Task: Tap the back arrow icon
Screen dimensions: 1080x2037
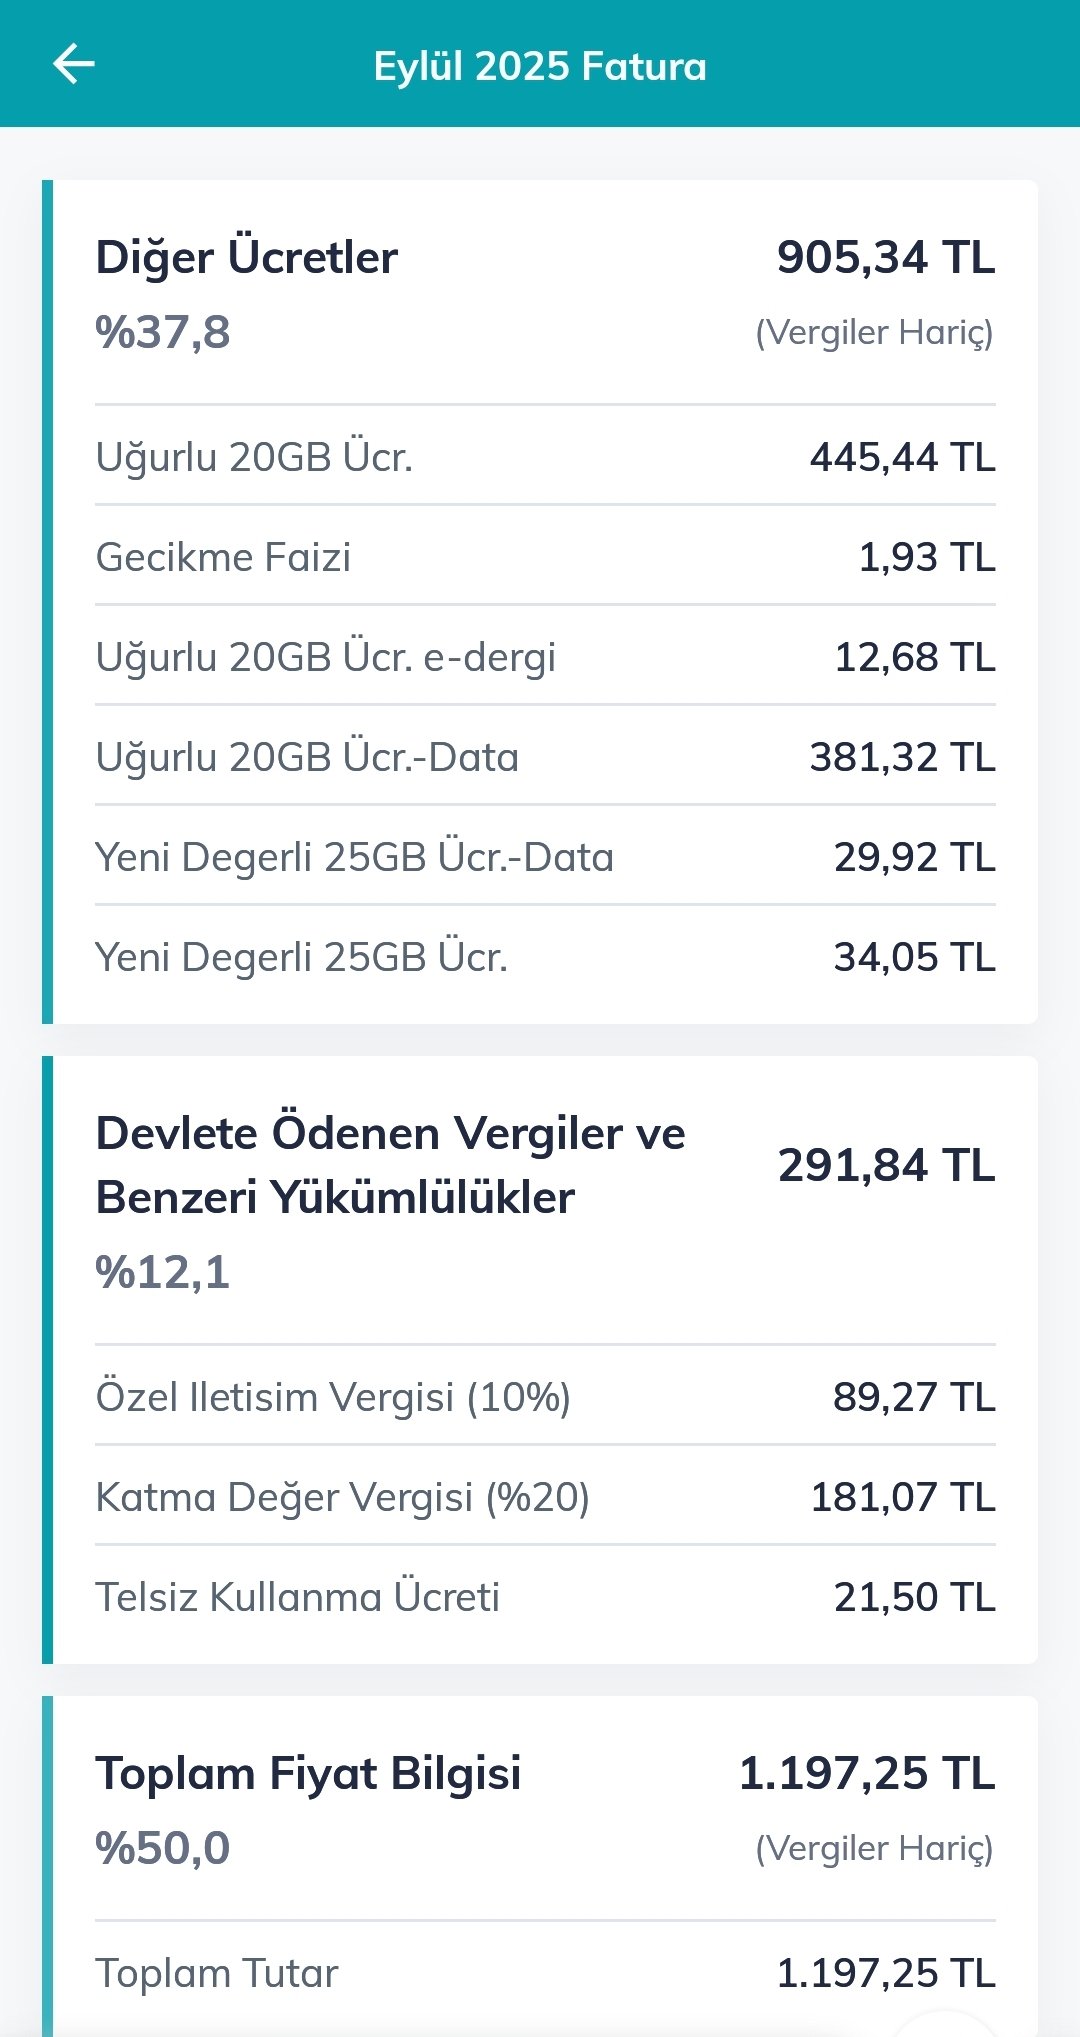Action: tap(73, 65)
